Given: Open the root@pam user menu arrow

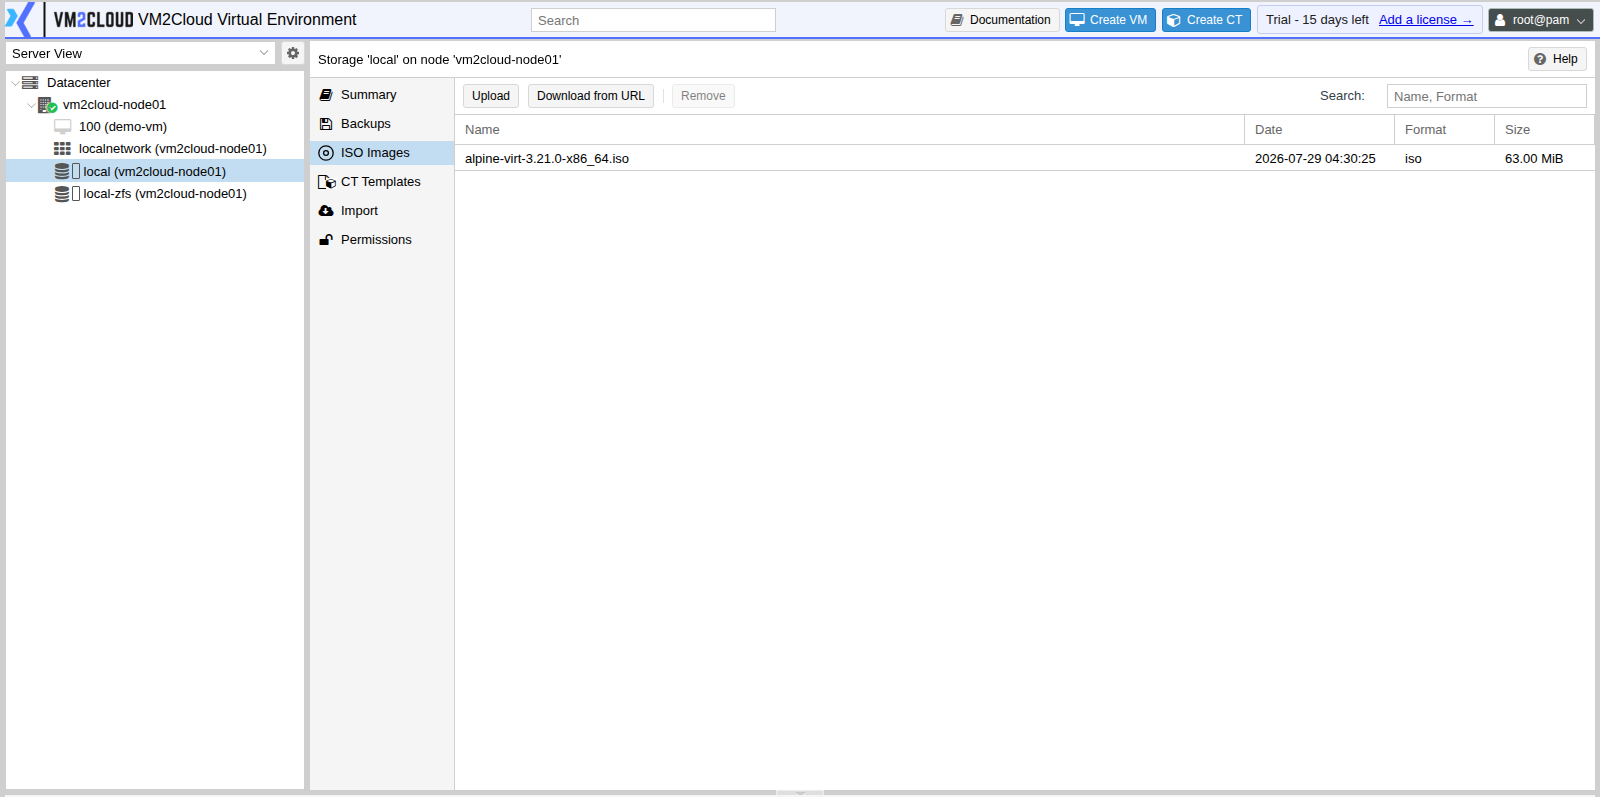Looking at the screenshot, I should point(1581,21).
